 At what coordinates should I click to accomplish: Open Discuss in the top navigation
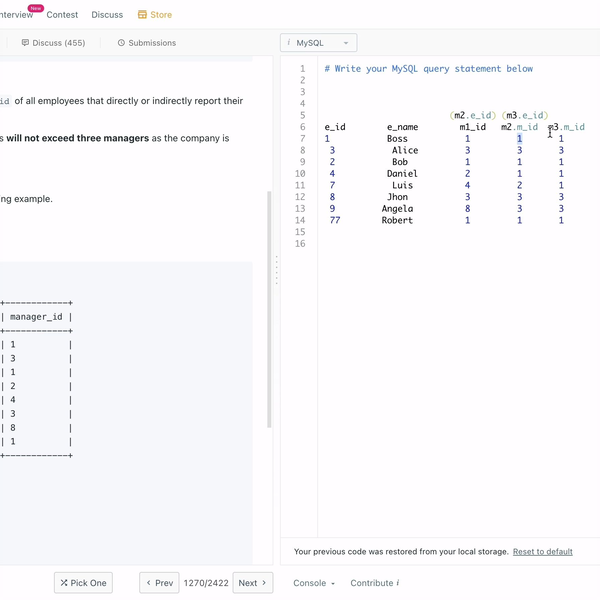click(x=107, y=15)
